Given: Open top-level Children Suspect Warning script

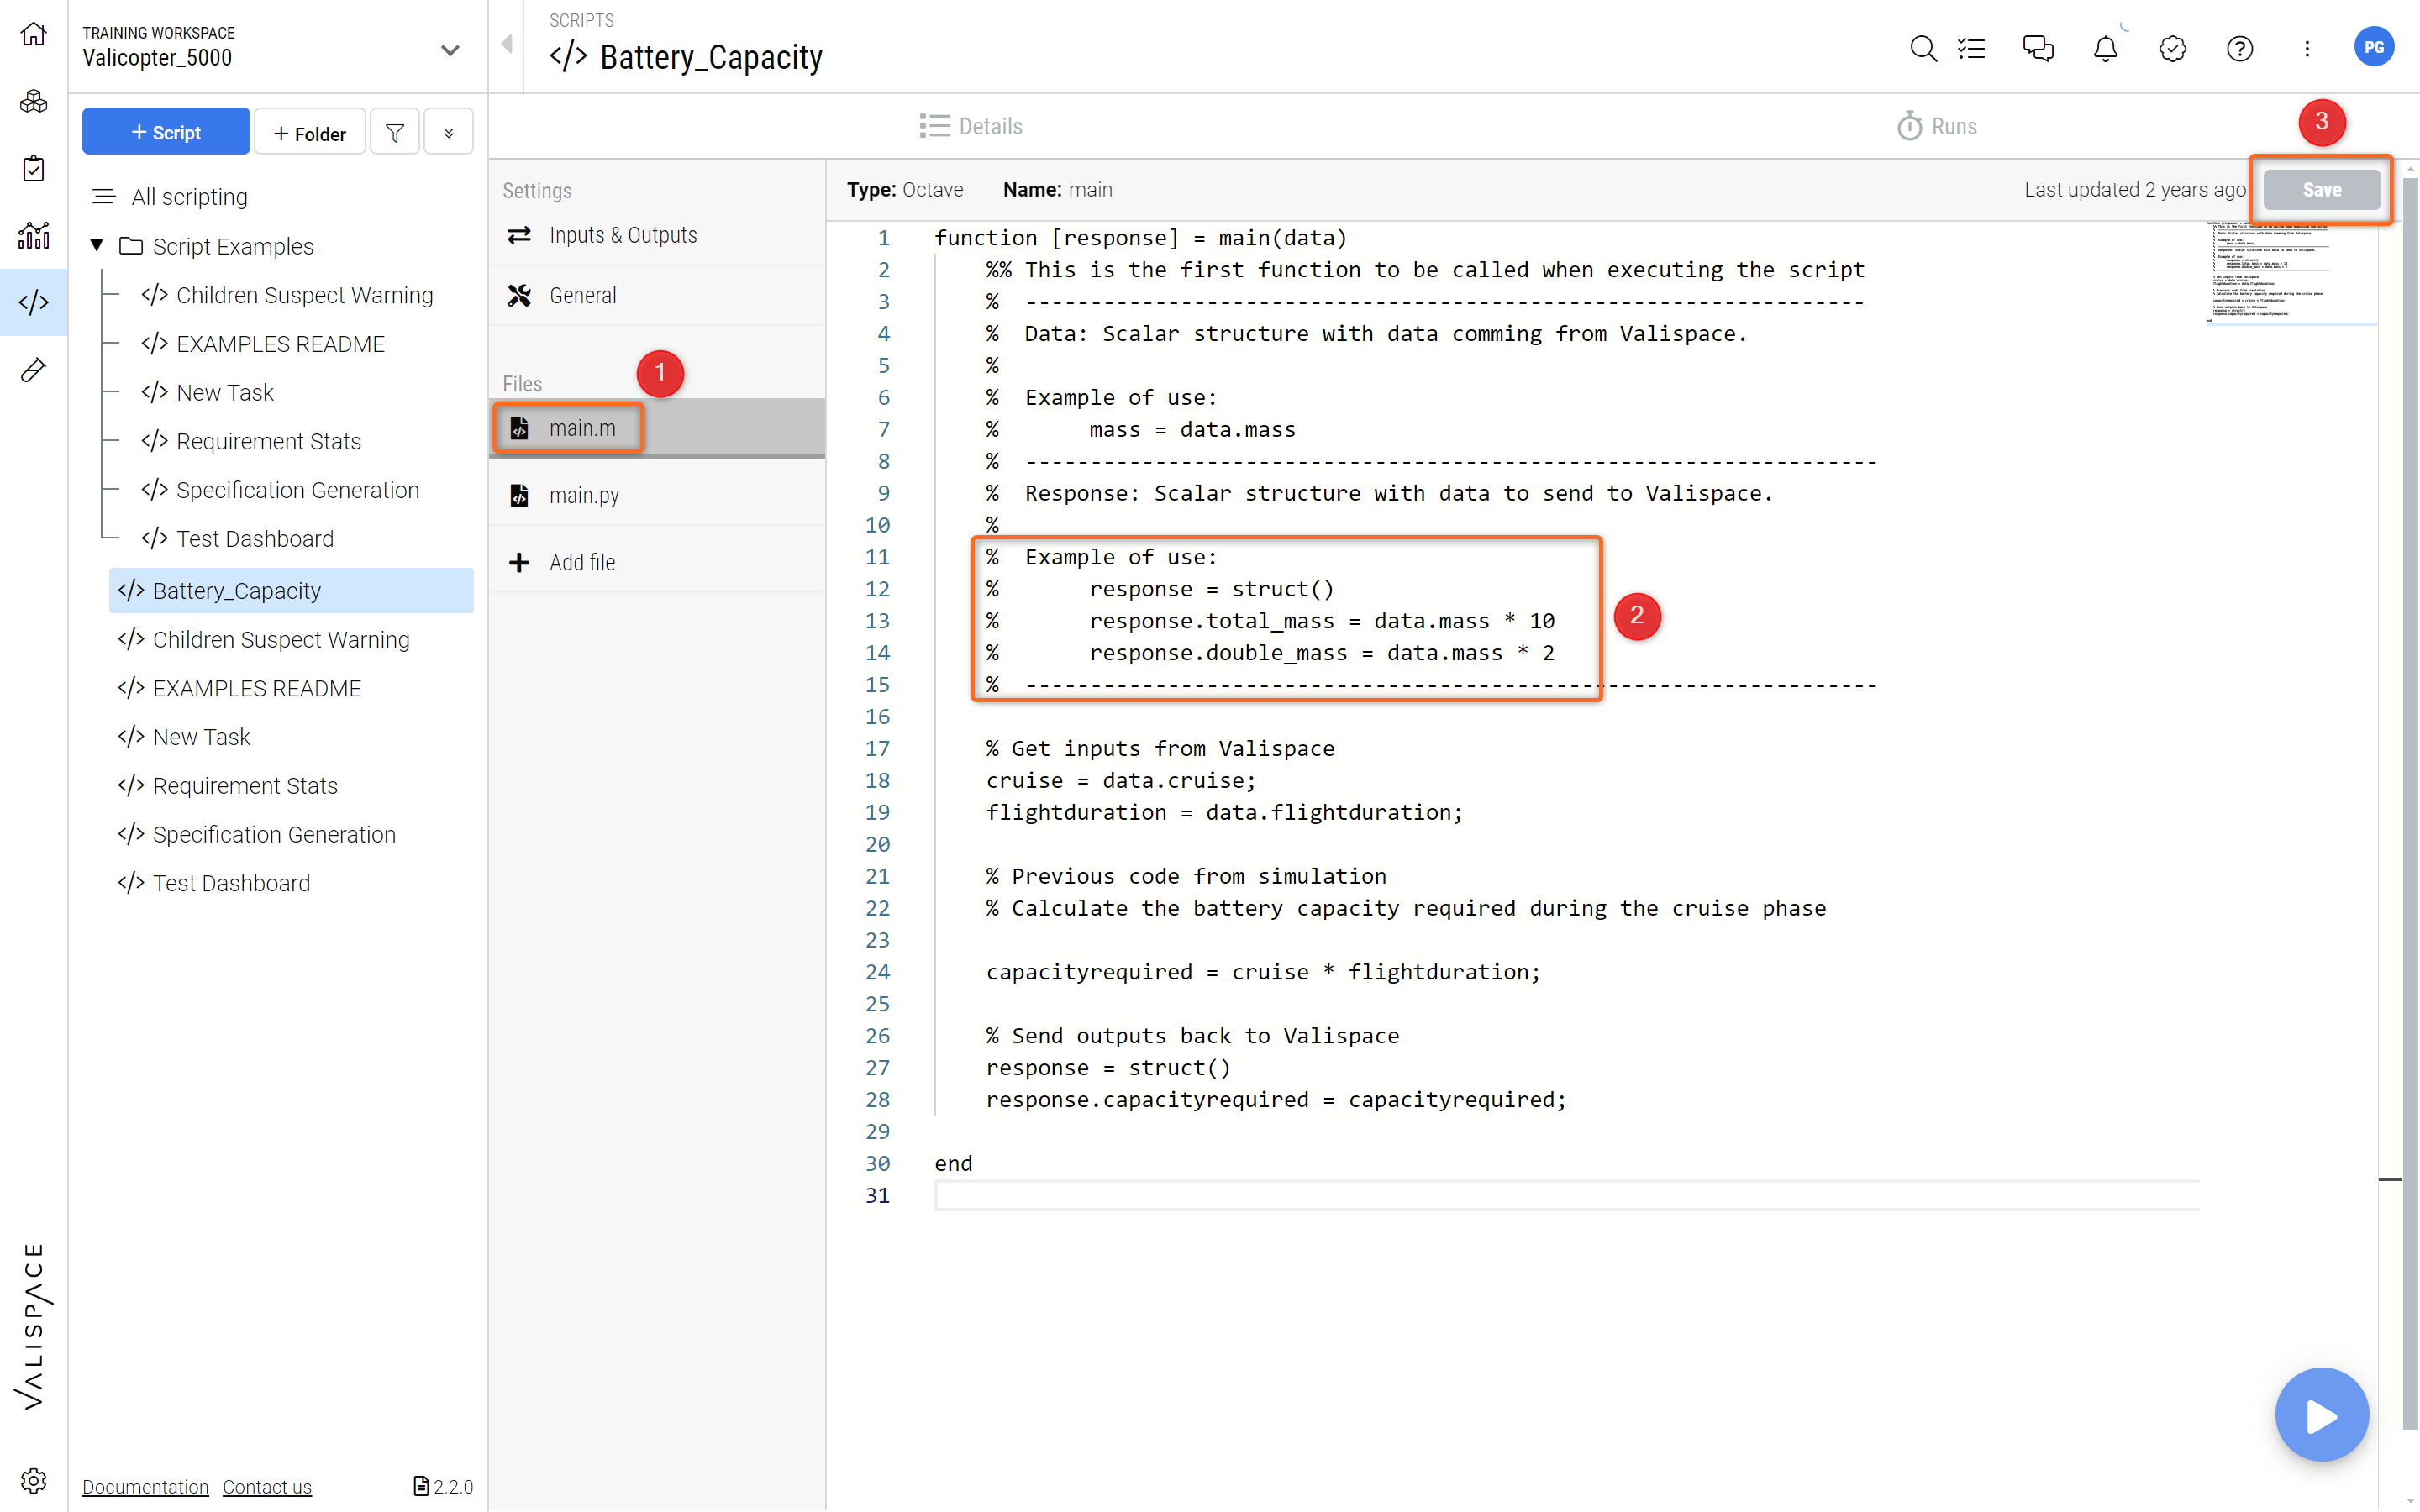Looking at the screenshot, I should point(281,639).
